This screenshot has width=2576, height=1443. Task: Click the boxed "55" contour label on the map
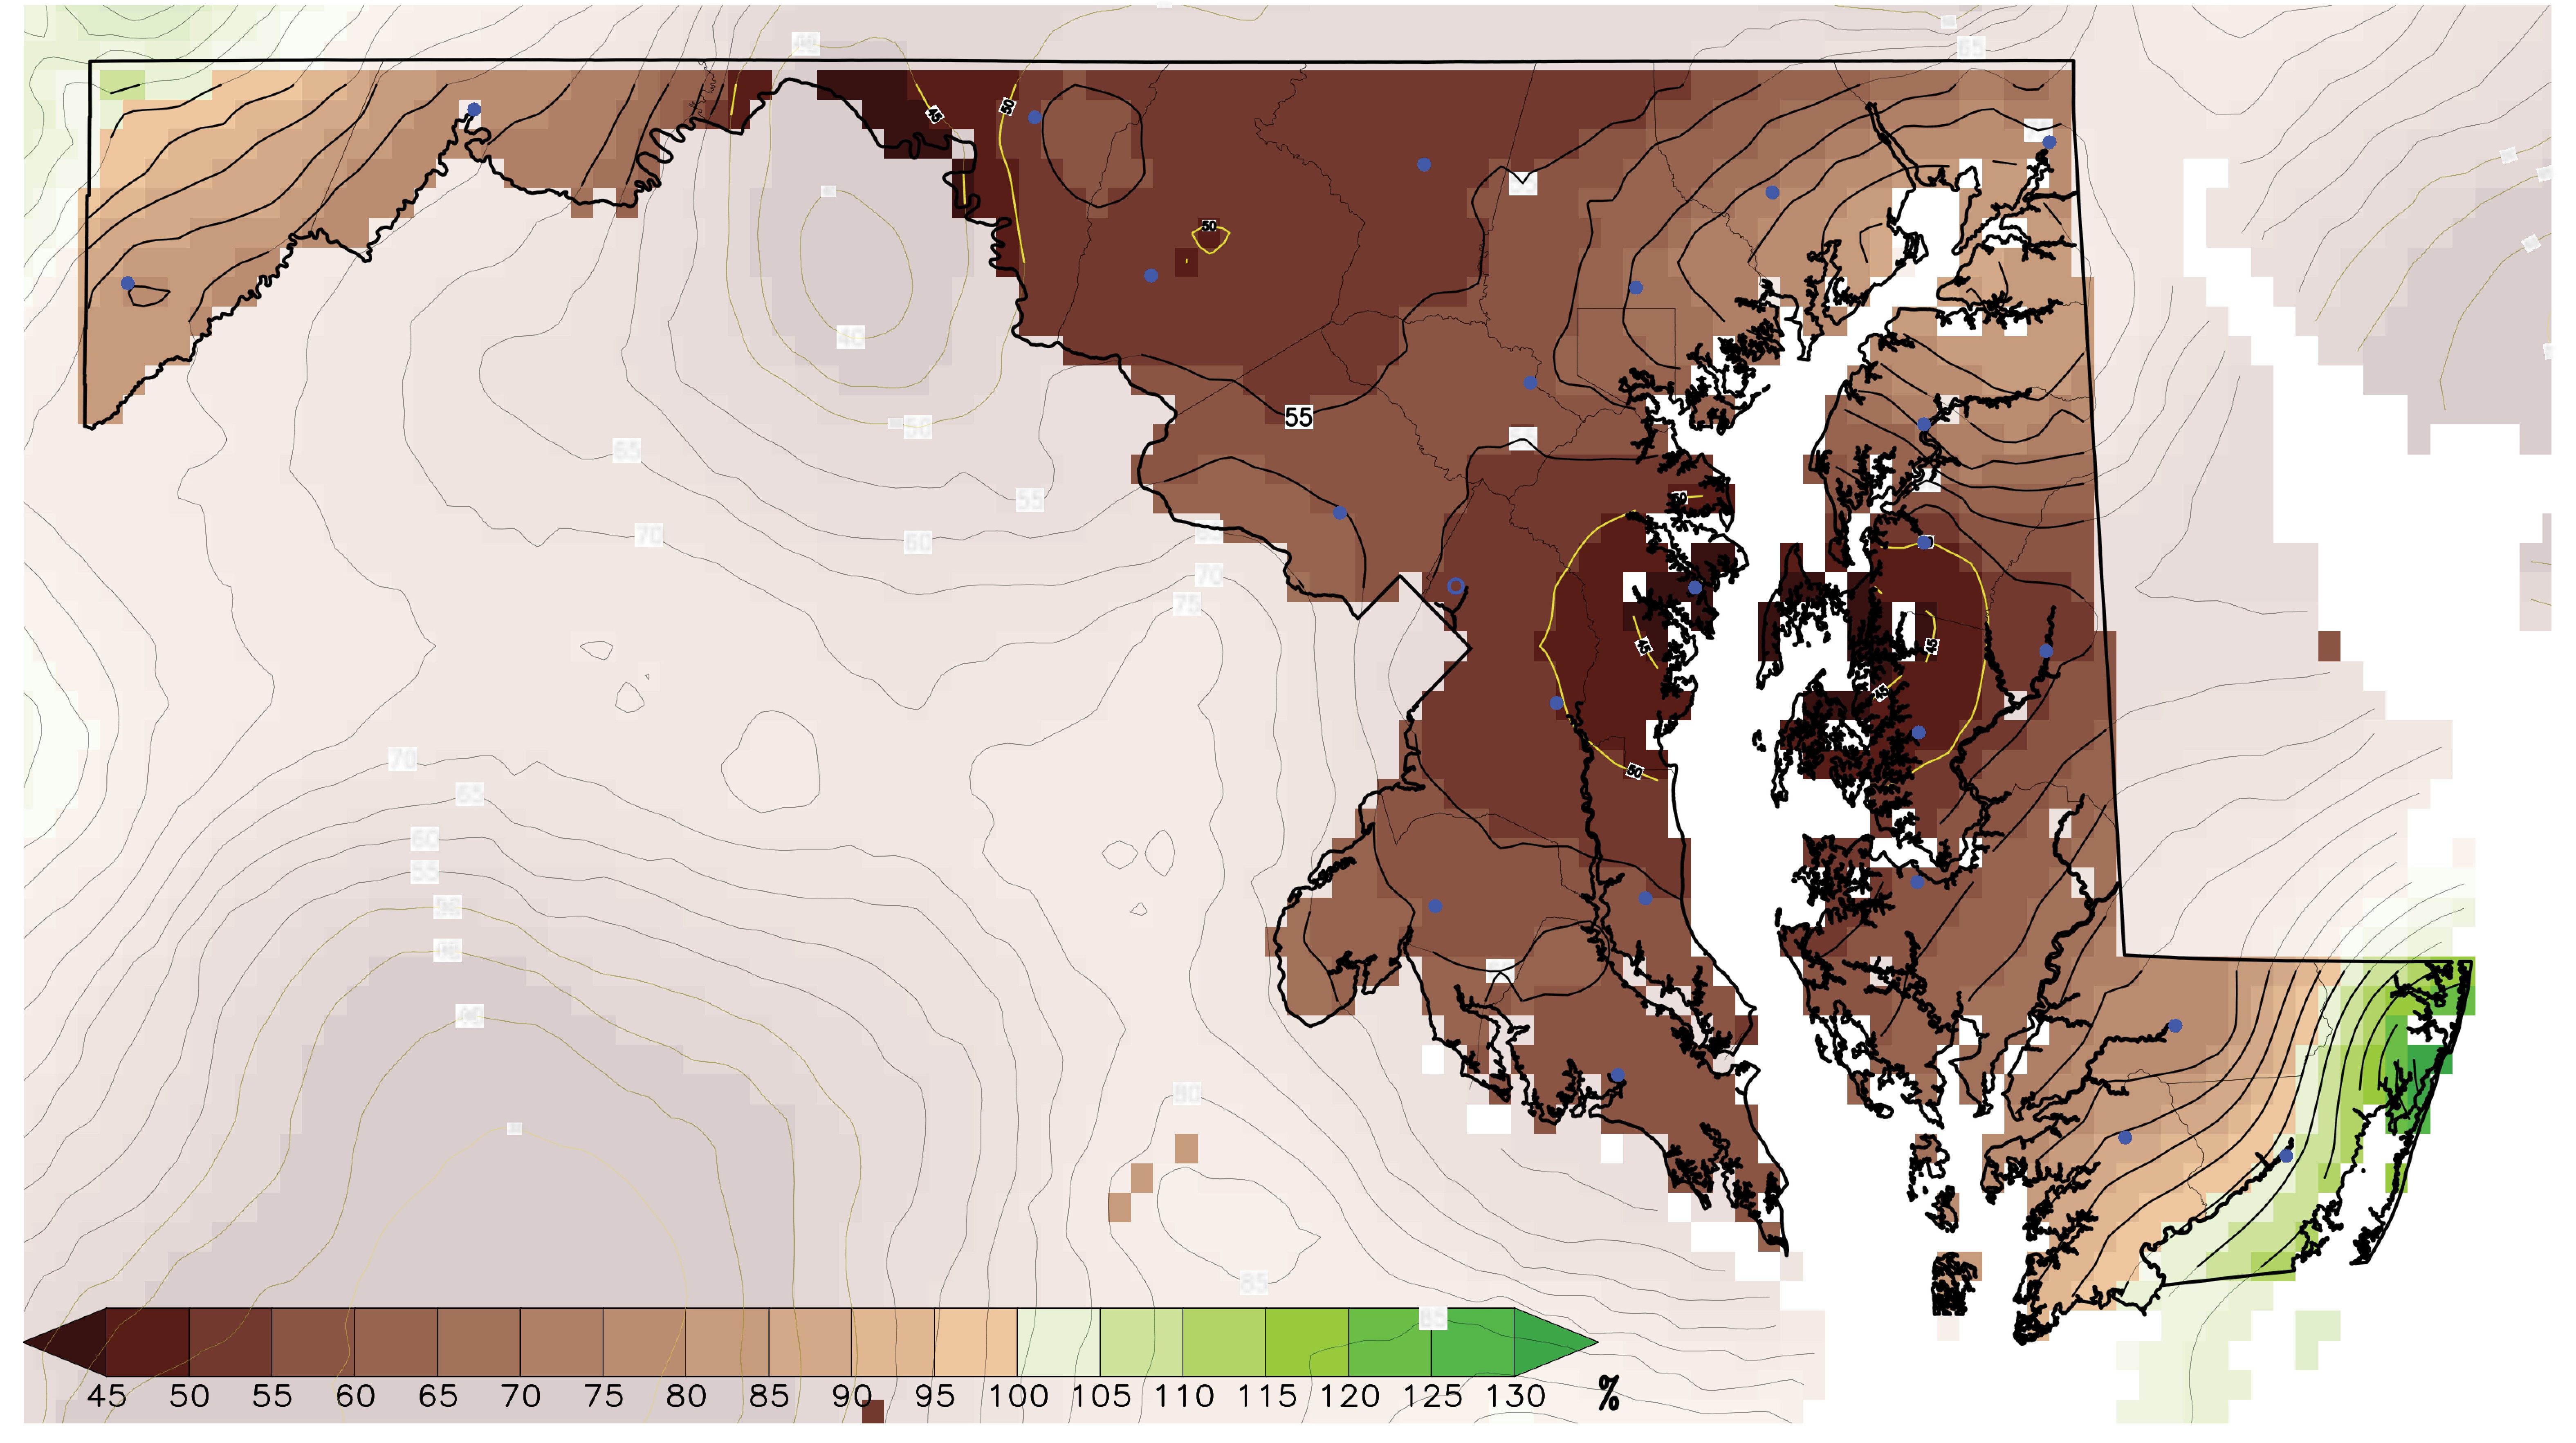1298,417
